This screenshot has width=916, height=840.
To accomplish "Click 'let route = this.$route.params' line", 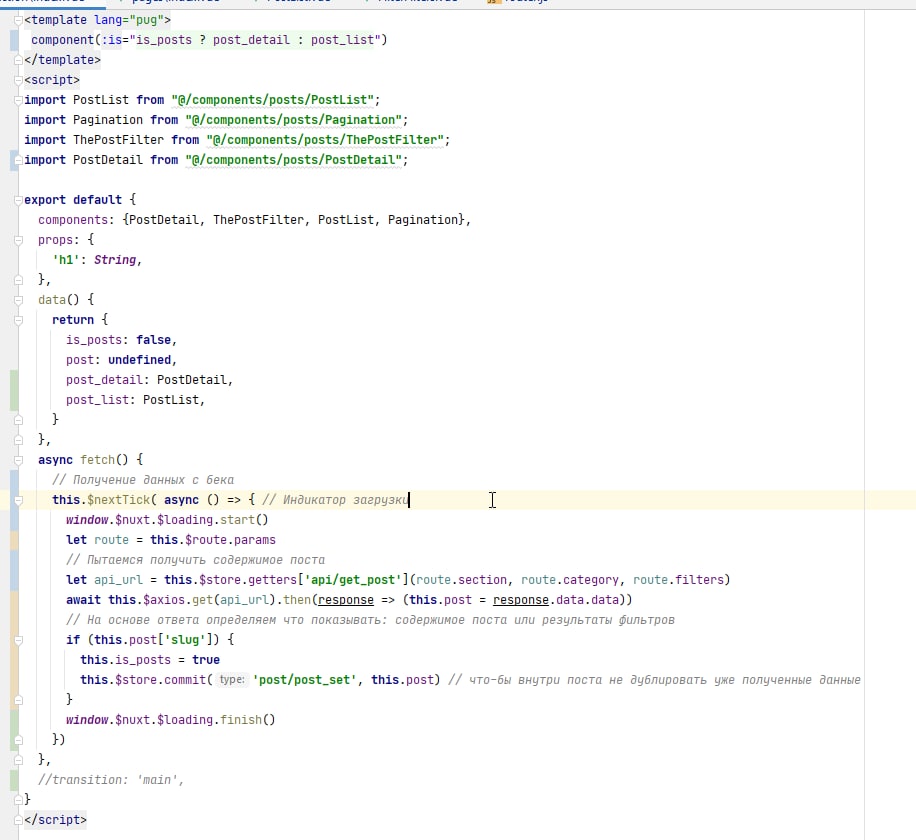I will [x=171, y=540].
